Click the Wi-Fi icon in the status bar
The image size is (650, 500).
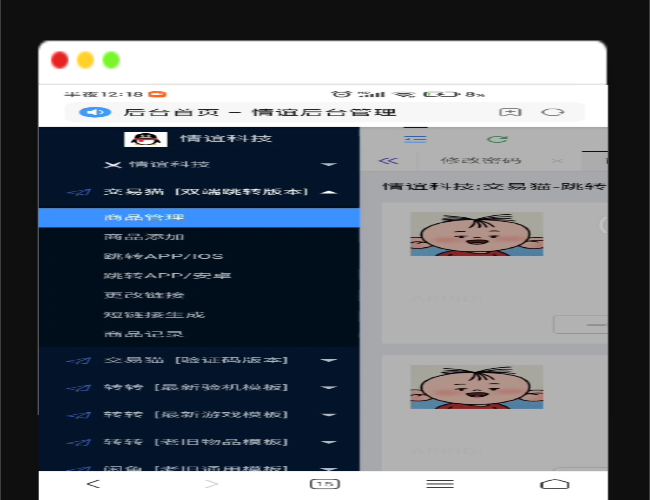pos(404,94)
